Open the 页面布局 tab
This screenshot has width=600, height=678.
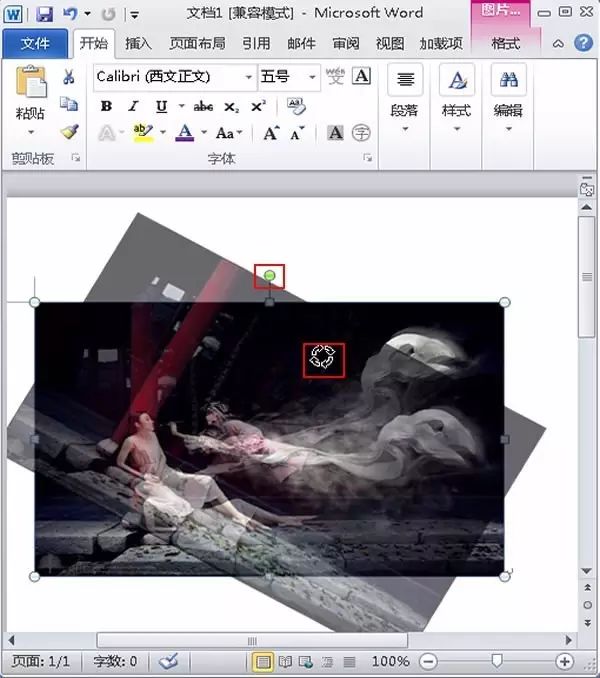(197, 43)
